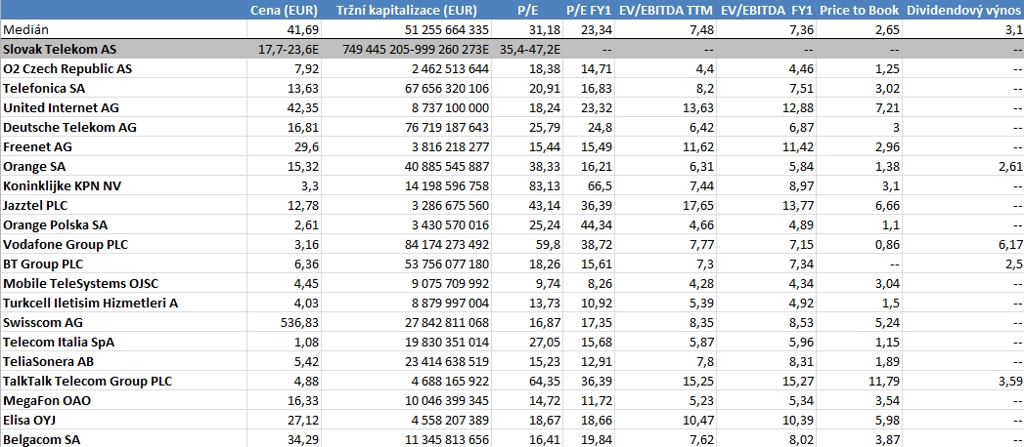Viewport: 1024px width, 447px height.
Task: Click Freenet EV/EBITDA FY1 value 11,42
Action: coord(796,147)
